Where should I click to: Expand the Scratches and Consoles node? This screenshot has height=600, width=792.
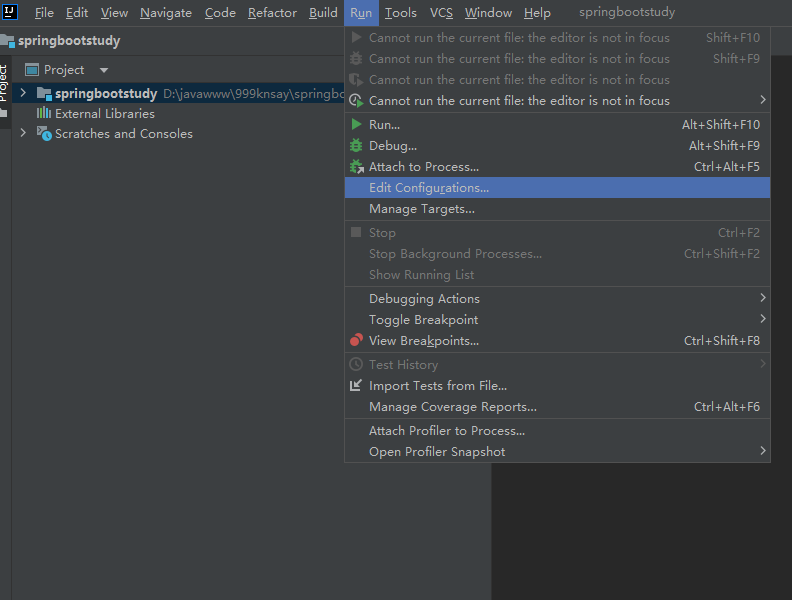tap(22, 134)
